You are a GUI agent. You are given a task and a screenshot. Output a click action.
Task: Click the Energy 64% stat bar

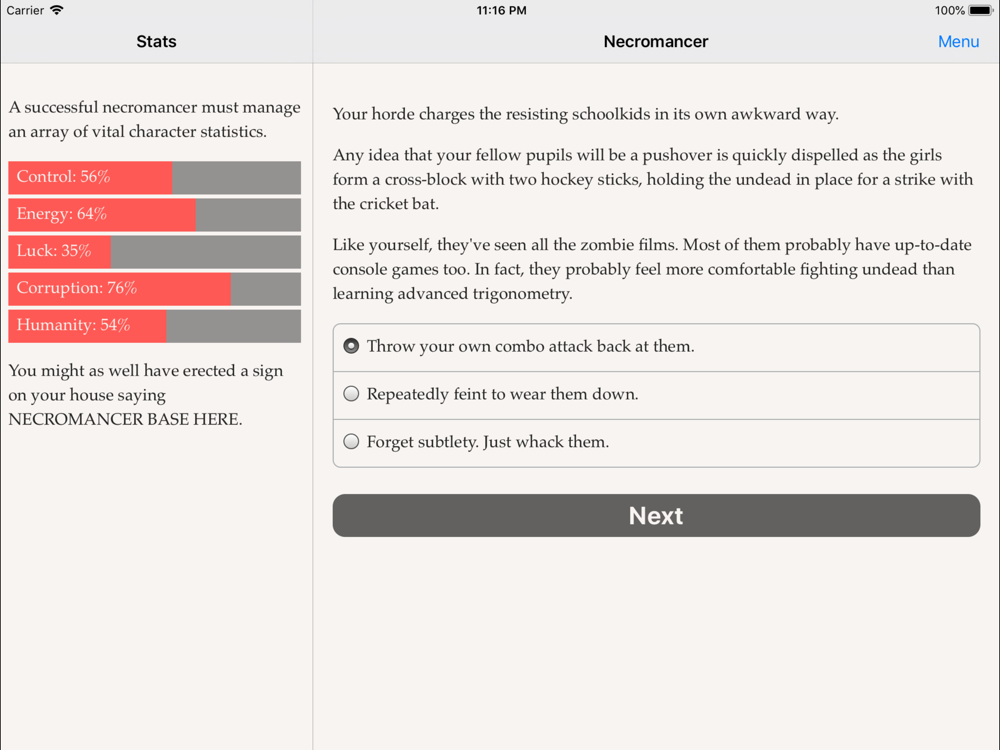154,214
